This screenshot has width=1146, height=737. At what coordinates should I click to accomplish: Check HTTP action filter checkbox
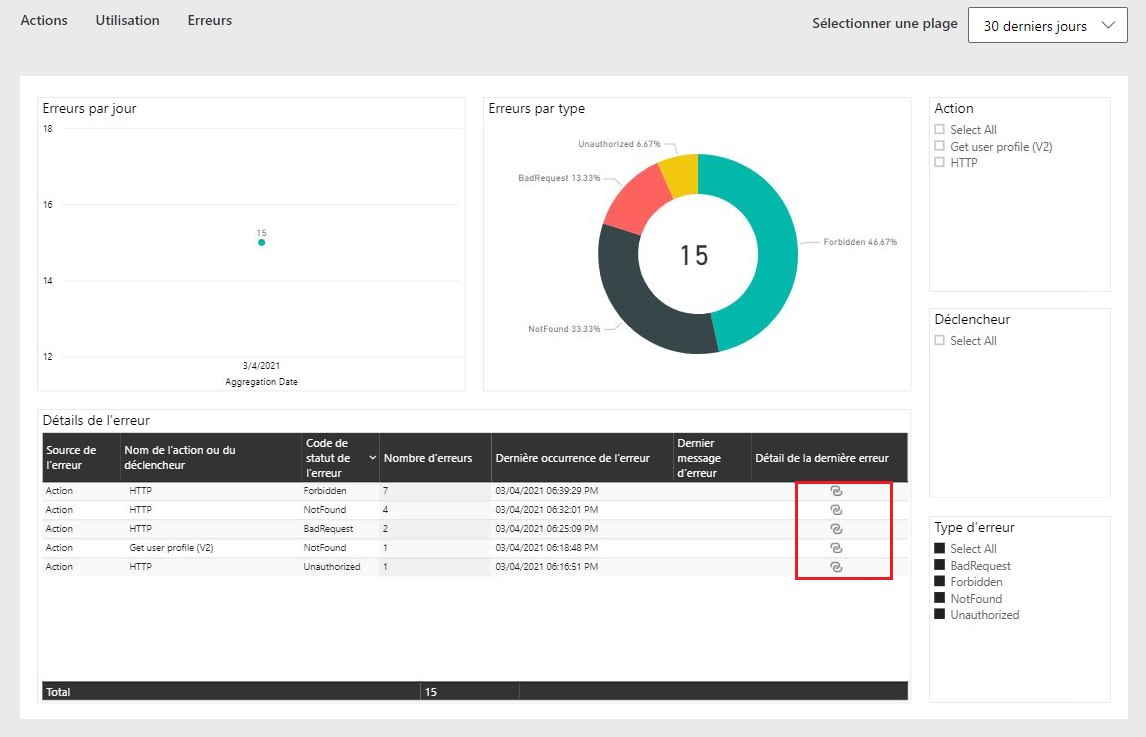pos(940,162)
